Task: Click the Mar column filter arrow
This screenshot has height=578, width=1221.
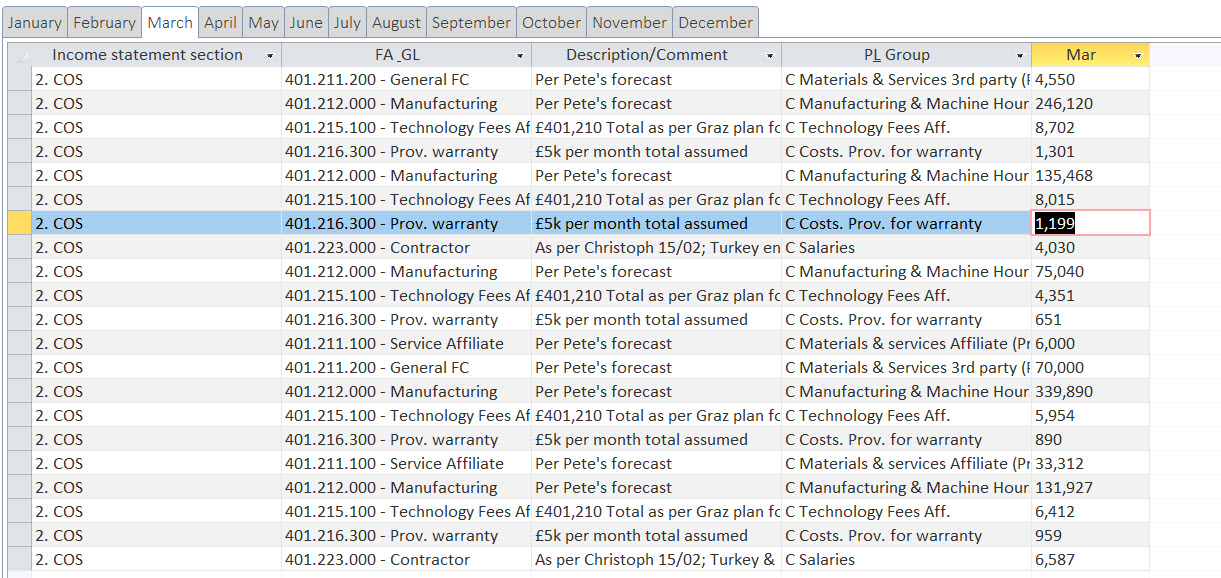Action: point(1138,56)
